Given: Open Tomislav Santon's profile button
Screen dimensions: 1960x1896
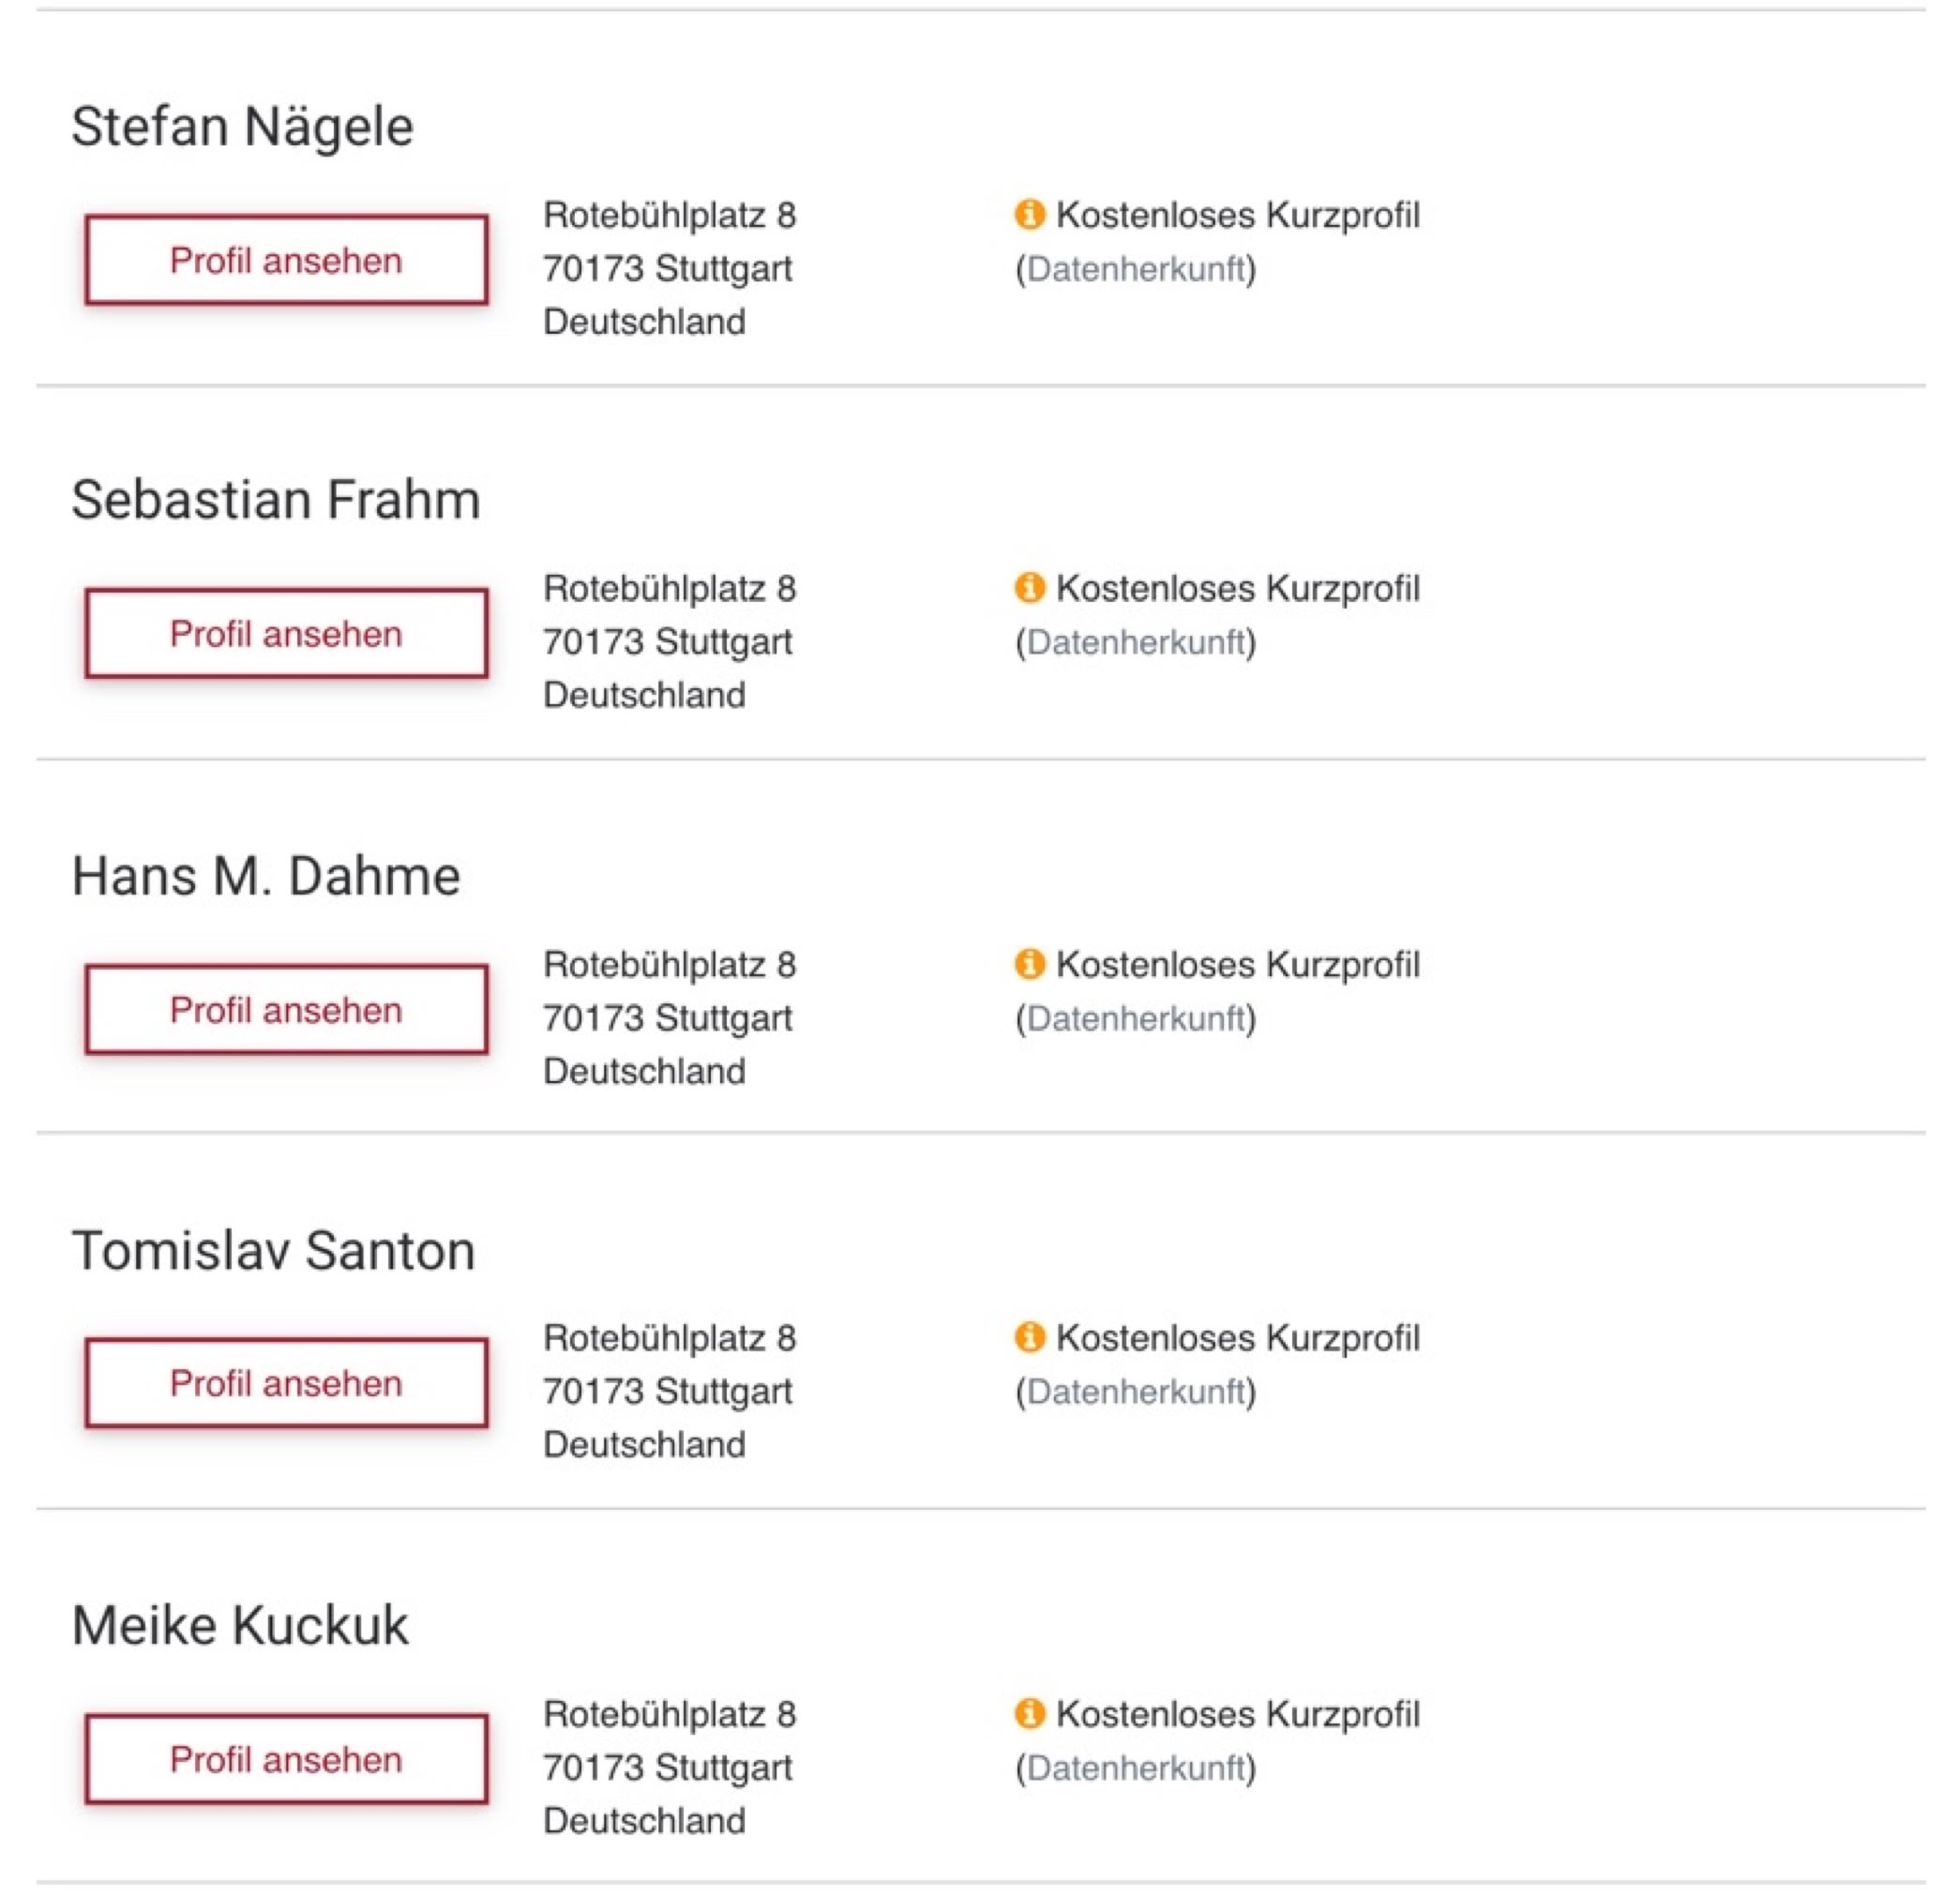Looking at the screenshot, I should [286, 1383].
